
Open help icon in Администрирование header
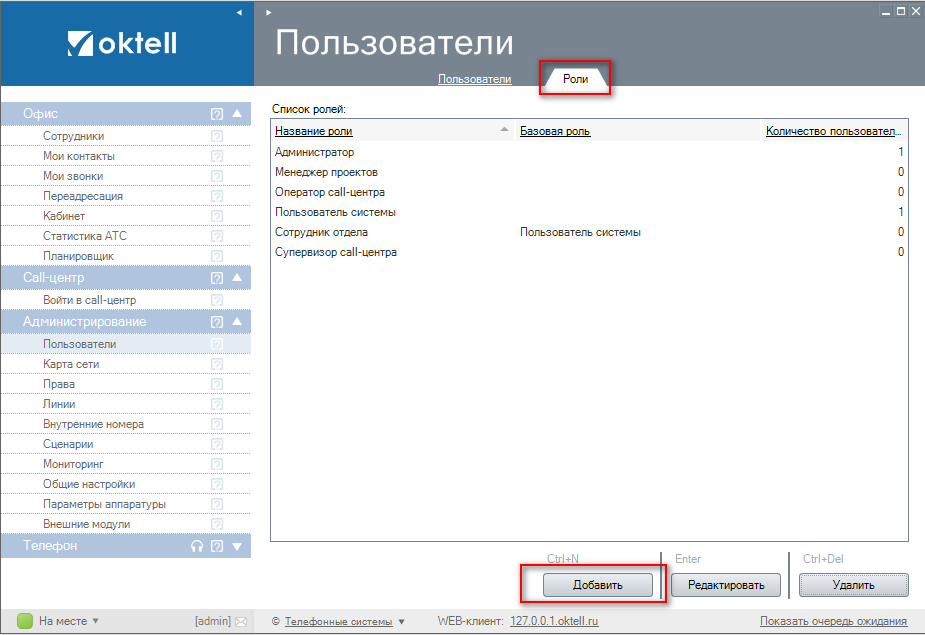(216, 322)
